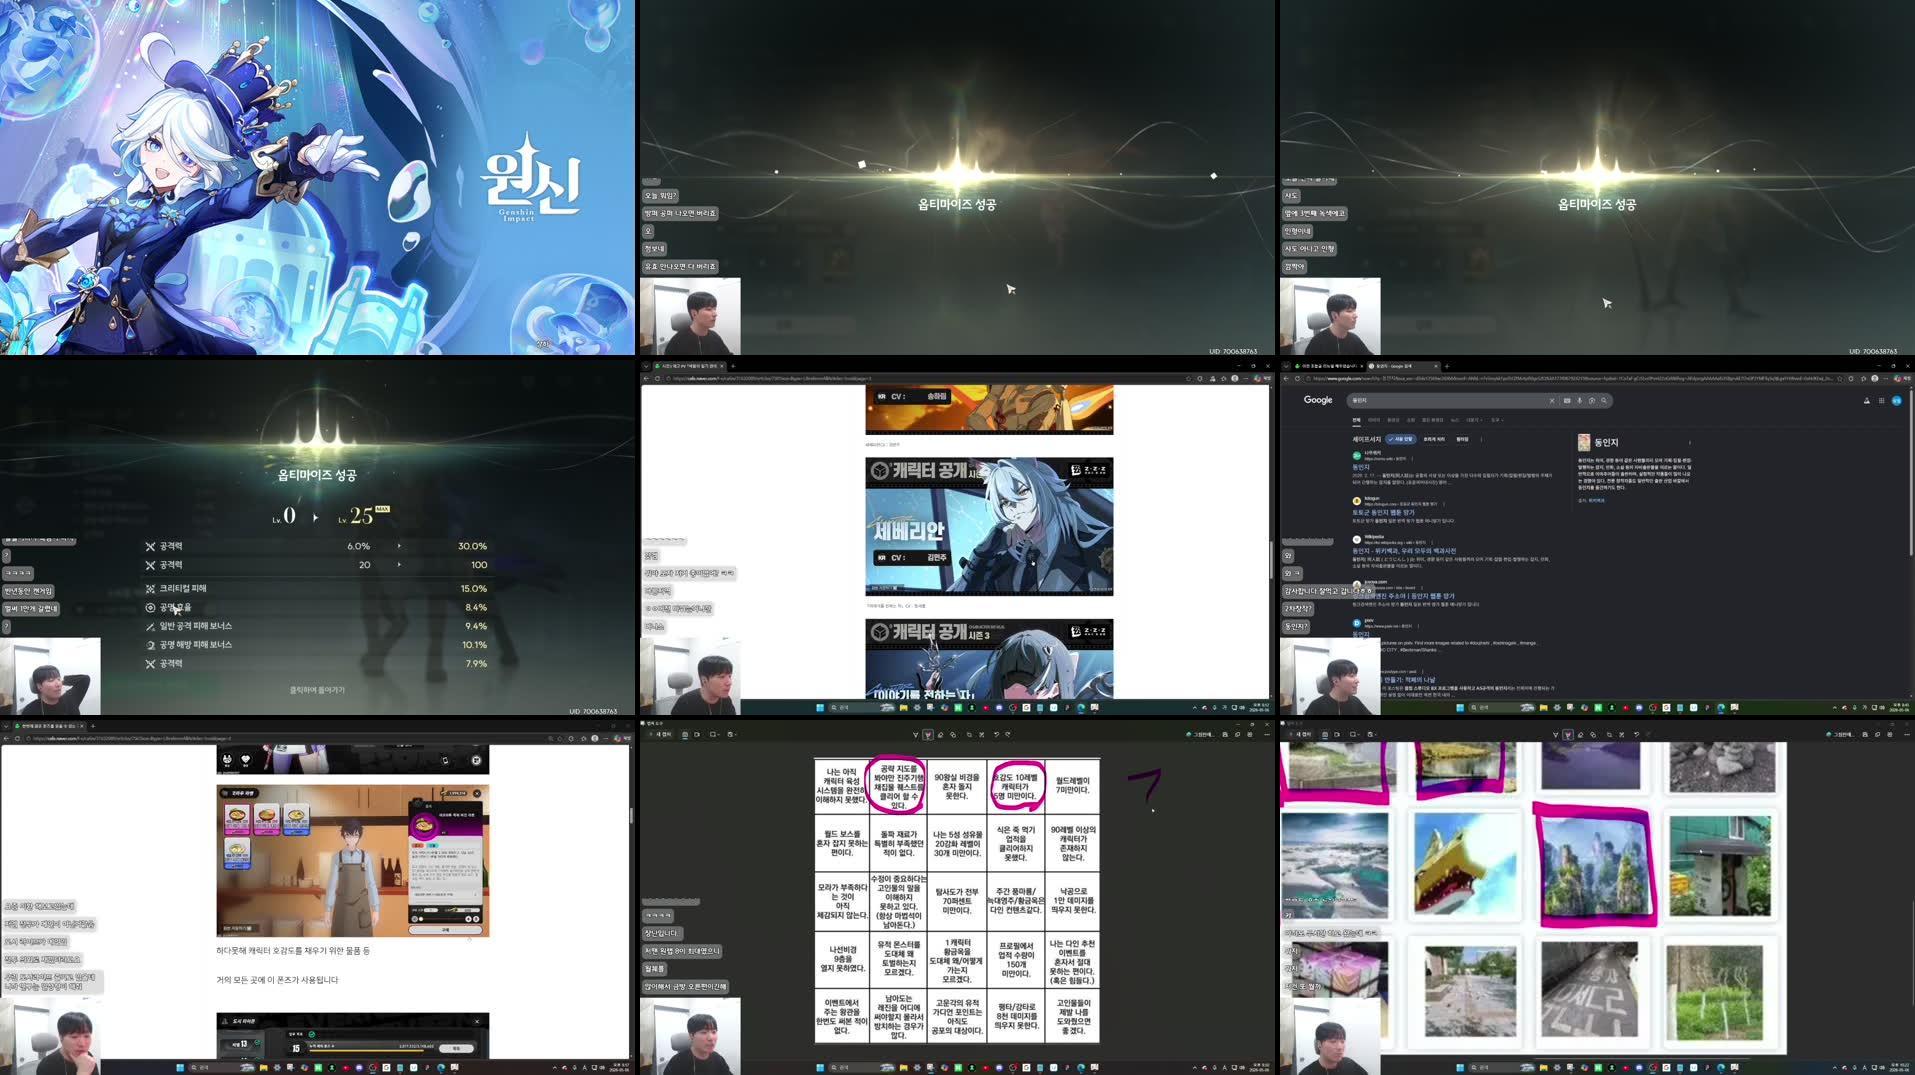Image resolution: width=1915 pixels, height=1075 pixels.
Task: Open a new tab in the Google browser panel
Action: (x=1447, y=366)
